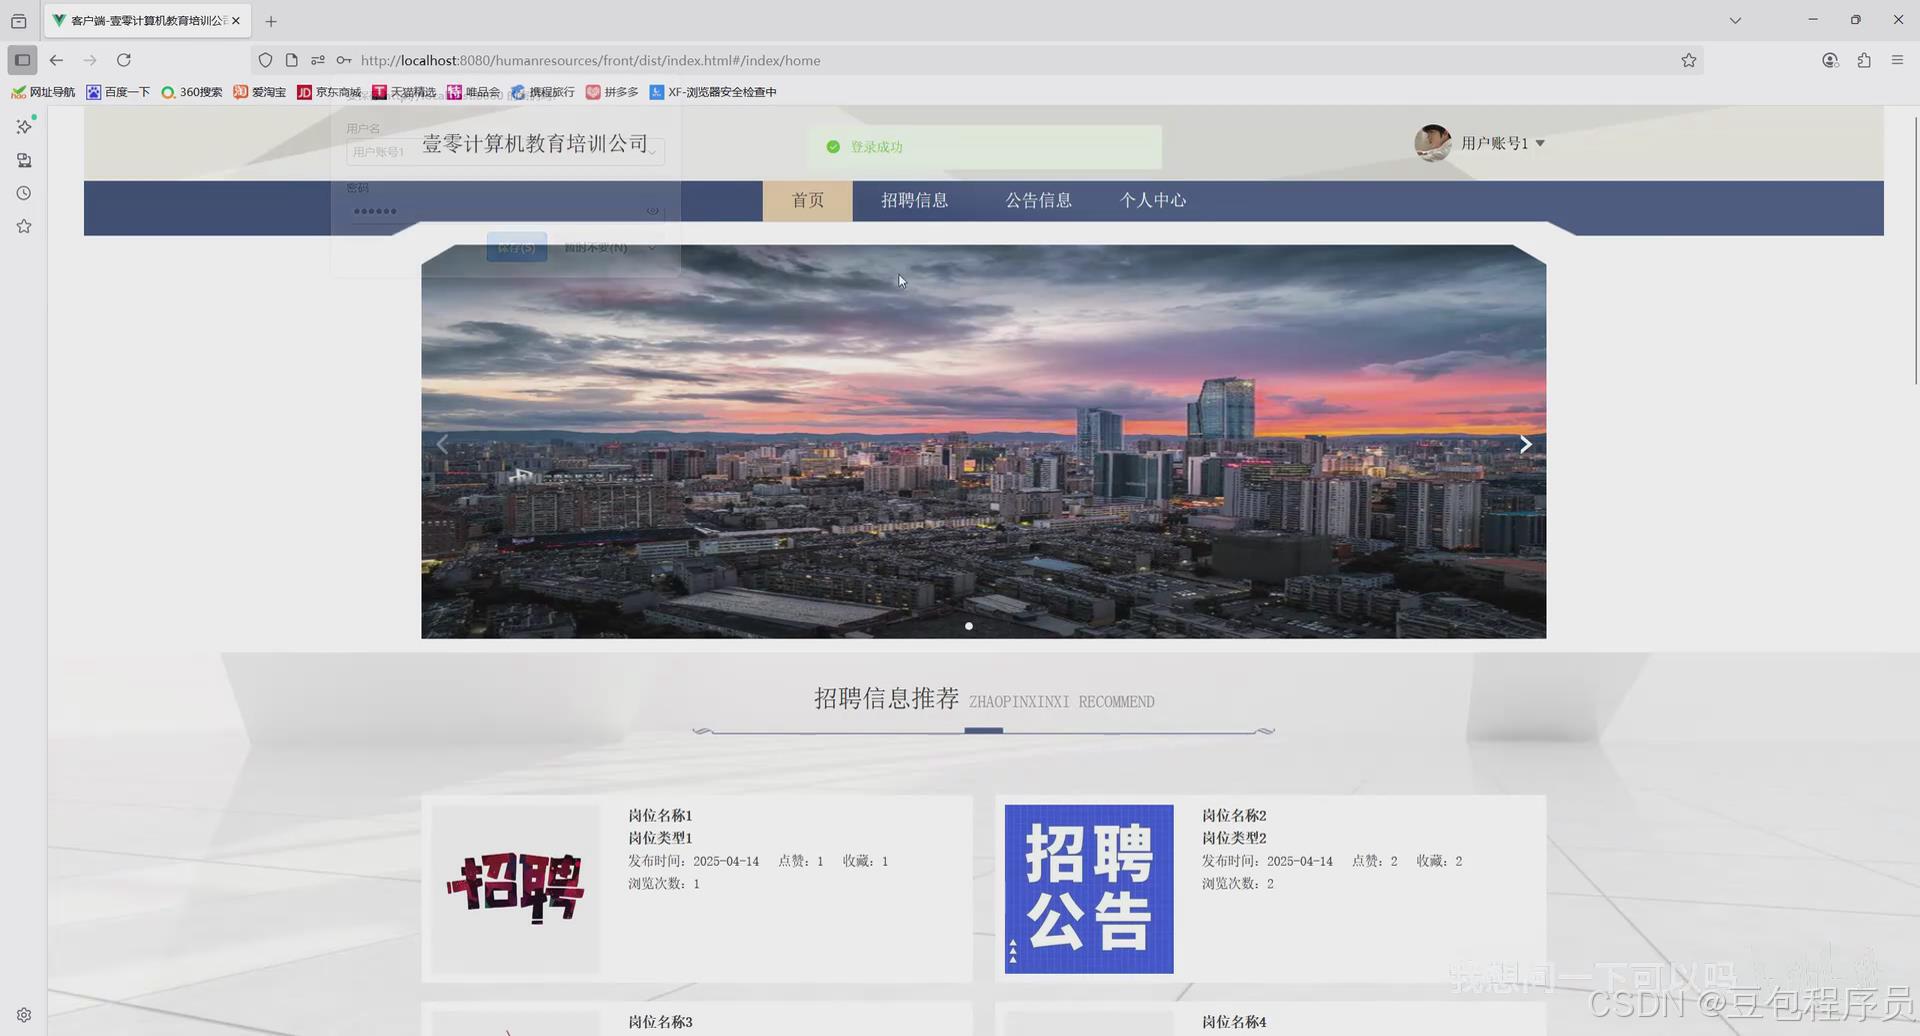Click the 登录成功 notification message
The height and width of the screenshot is (1036, 1920).
tap(985, 147)
